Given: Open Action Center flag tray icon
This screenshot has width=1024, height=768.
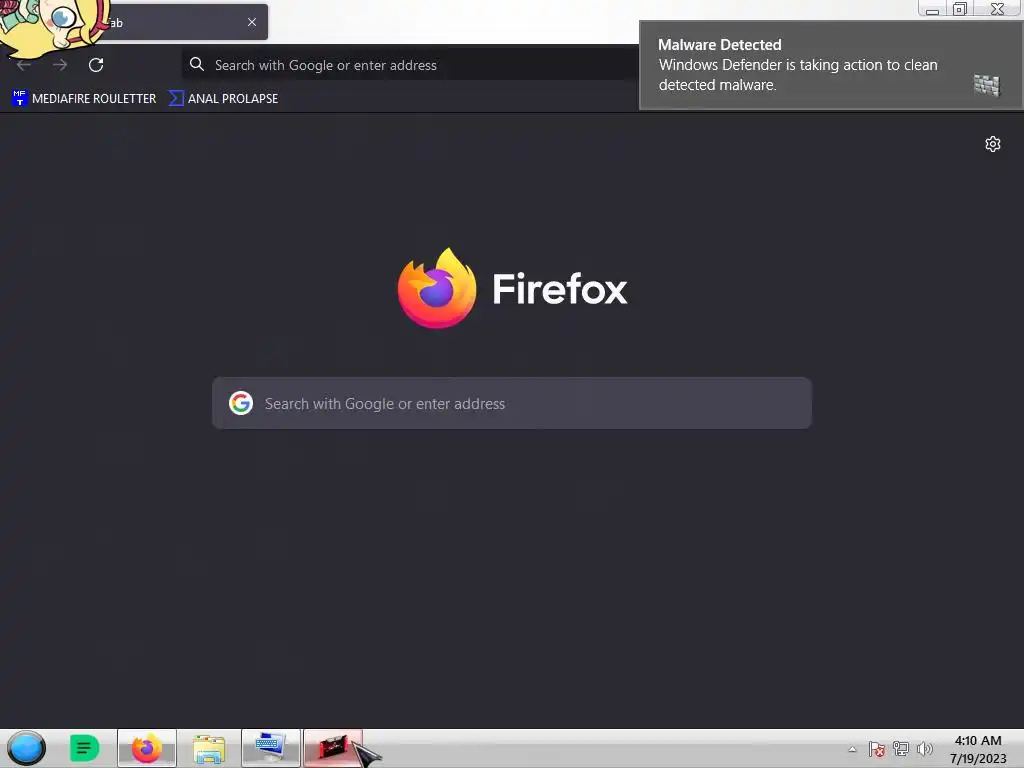Looking at the screenshot, I should [x=876, y=749].
